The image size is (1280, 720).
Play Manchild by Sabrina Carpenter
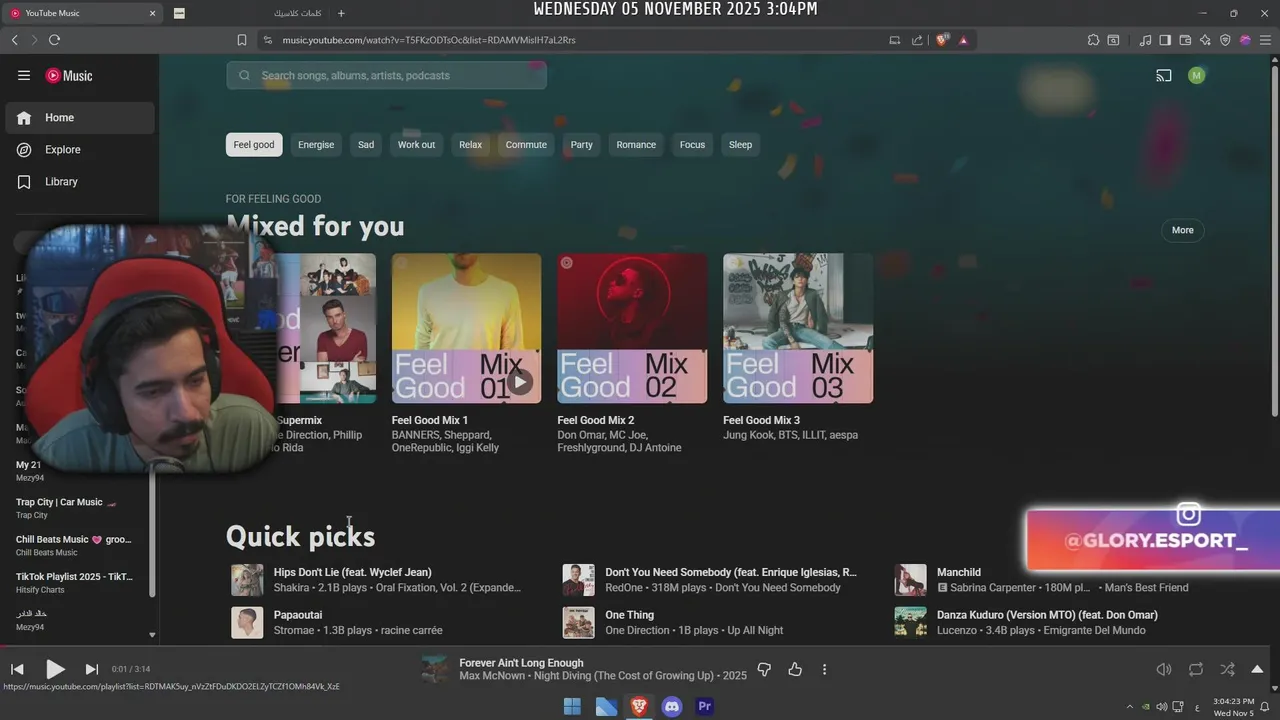click(x=959, y=572)
